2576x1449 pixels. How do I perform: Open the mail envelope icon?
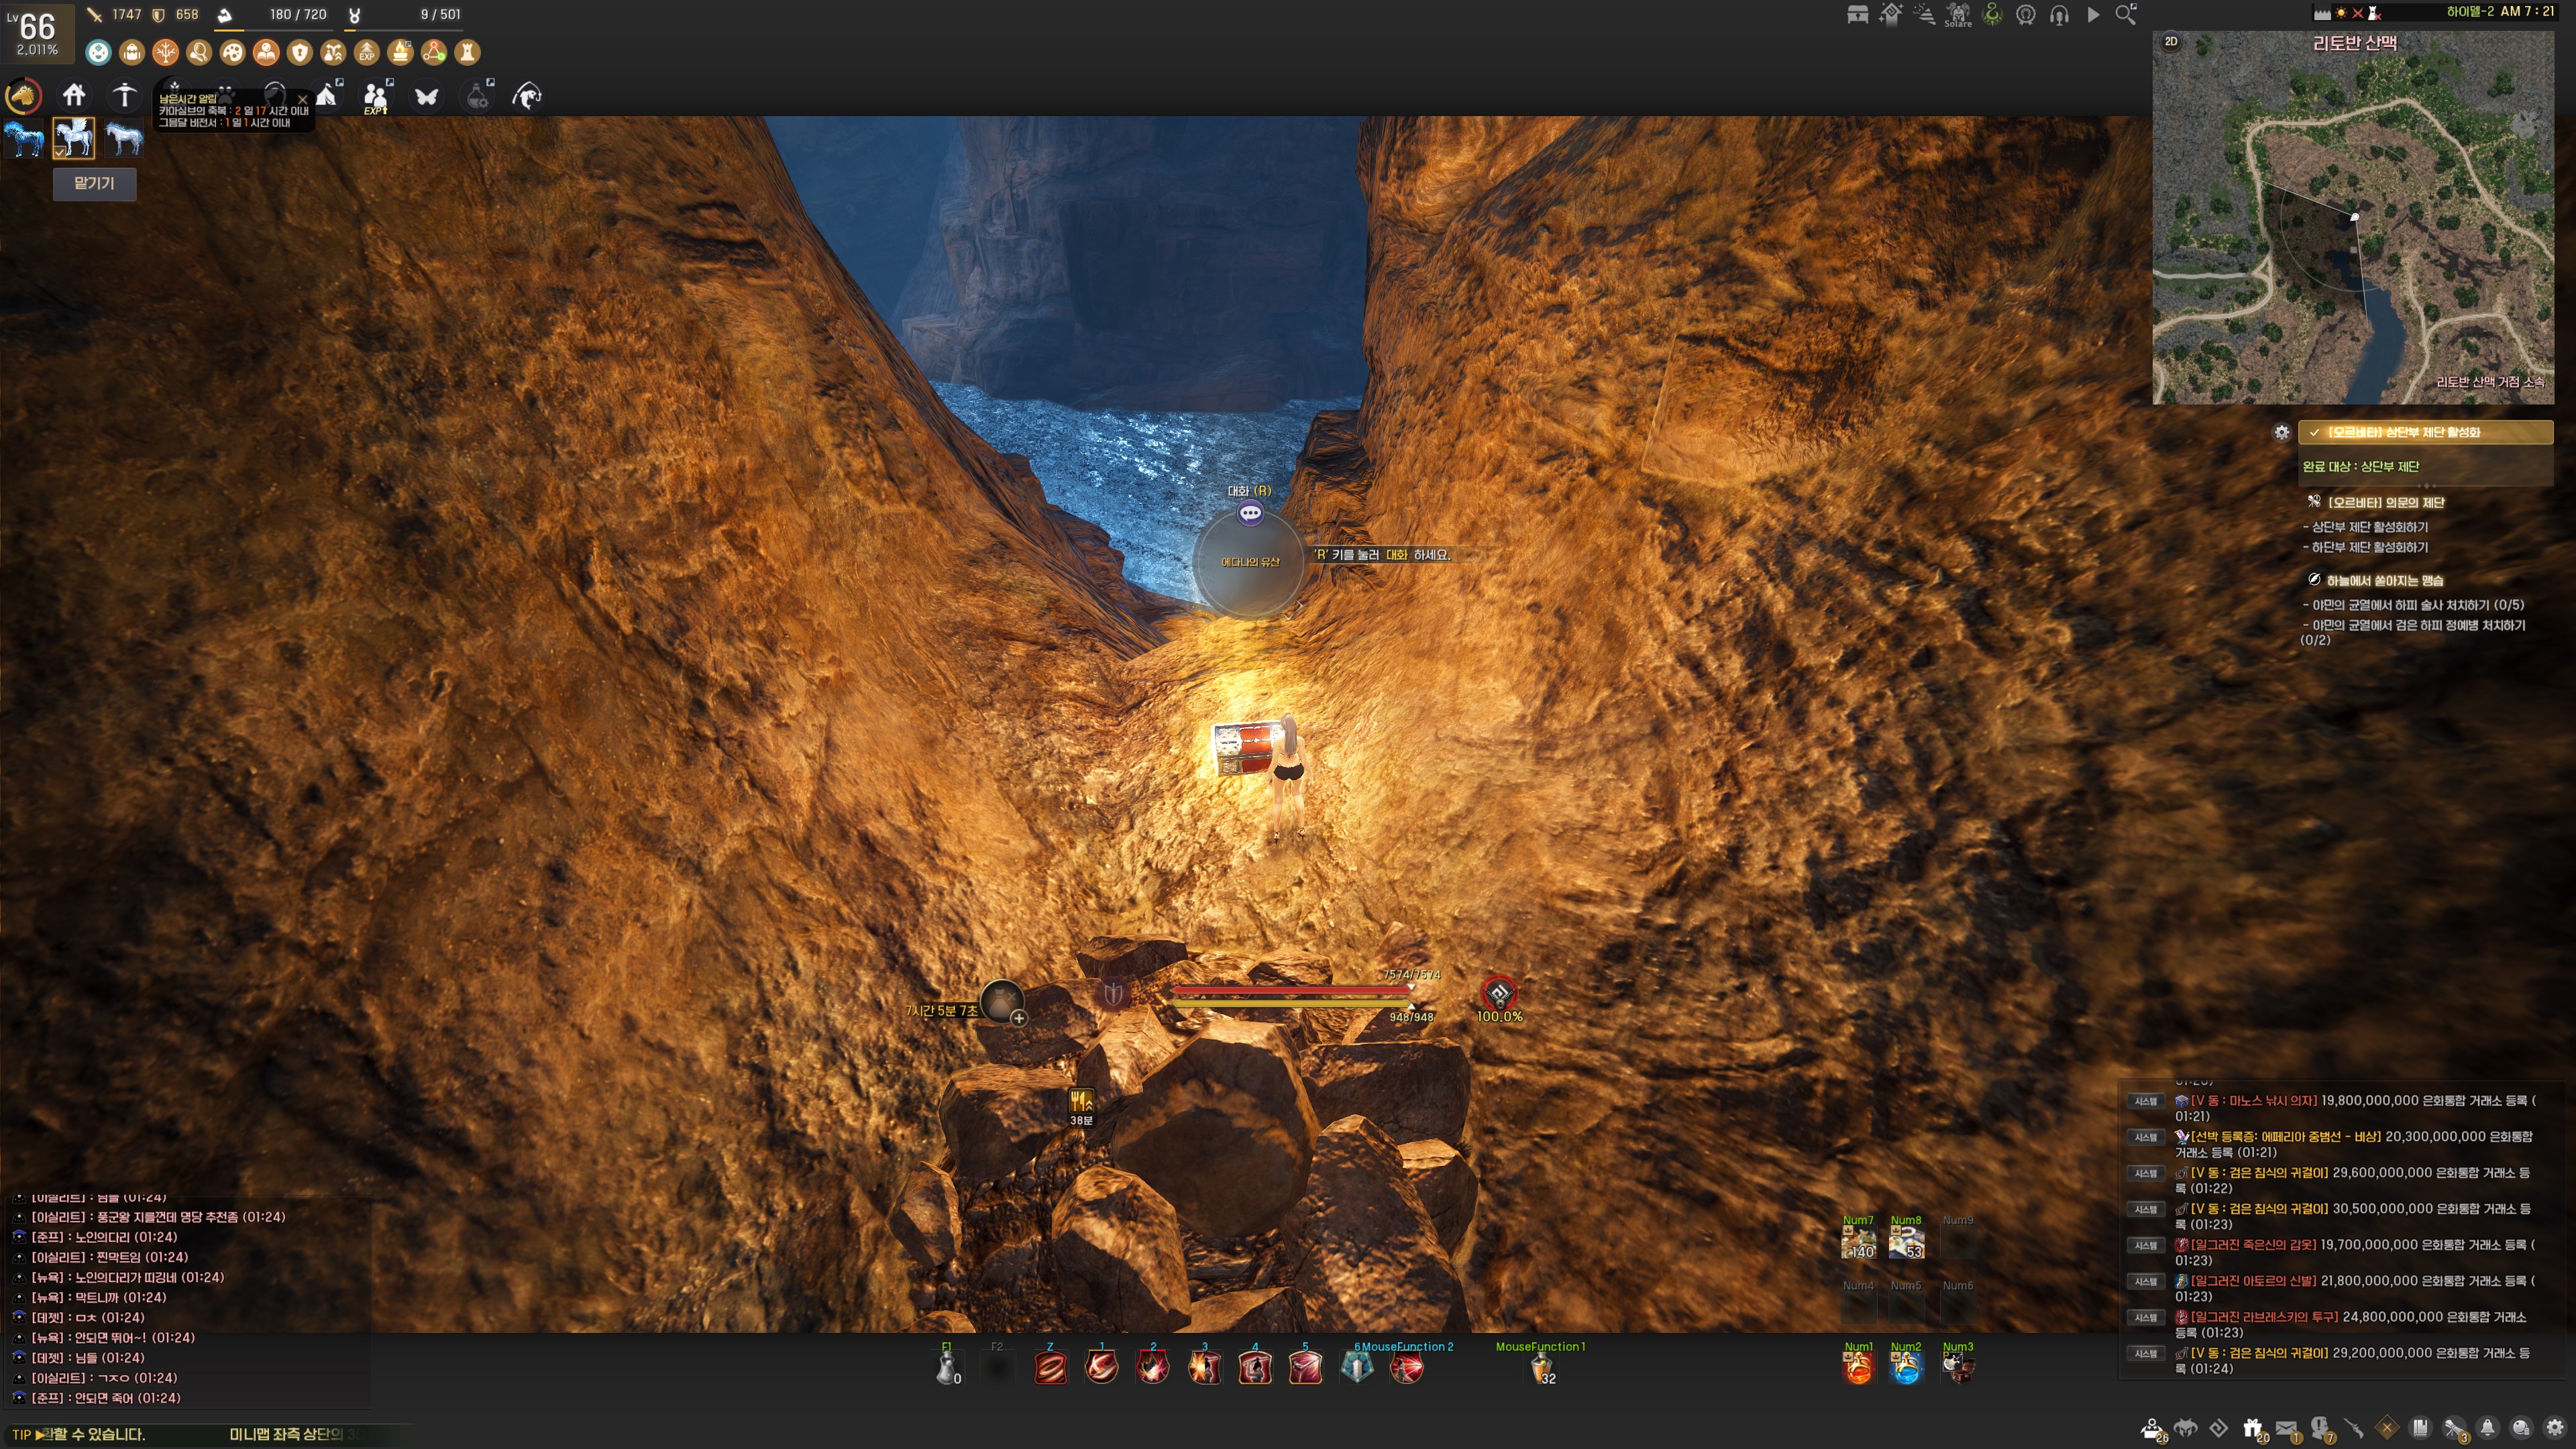[2286, 1428]
